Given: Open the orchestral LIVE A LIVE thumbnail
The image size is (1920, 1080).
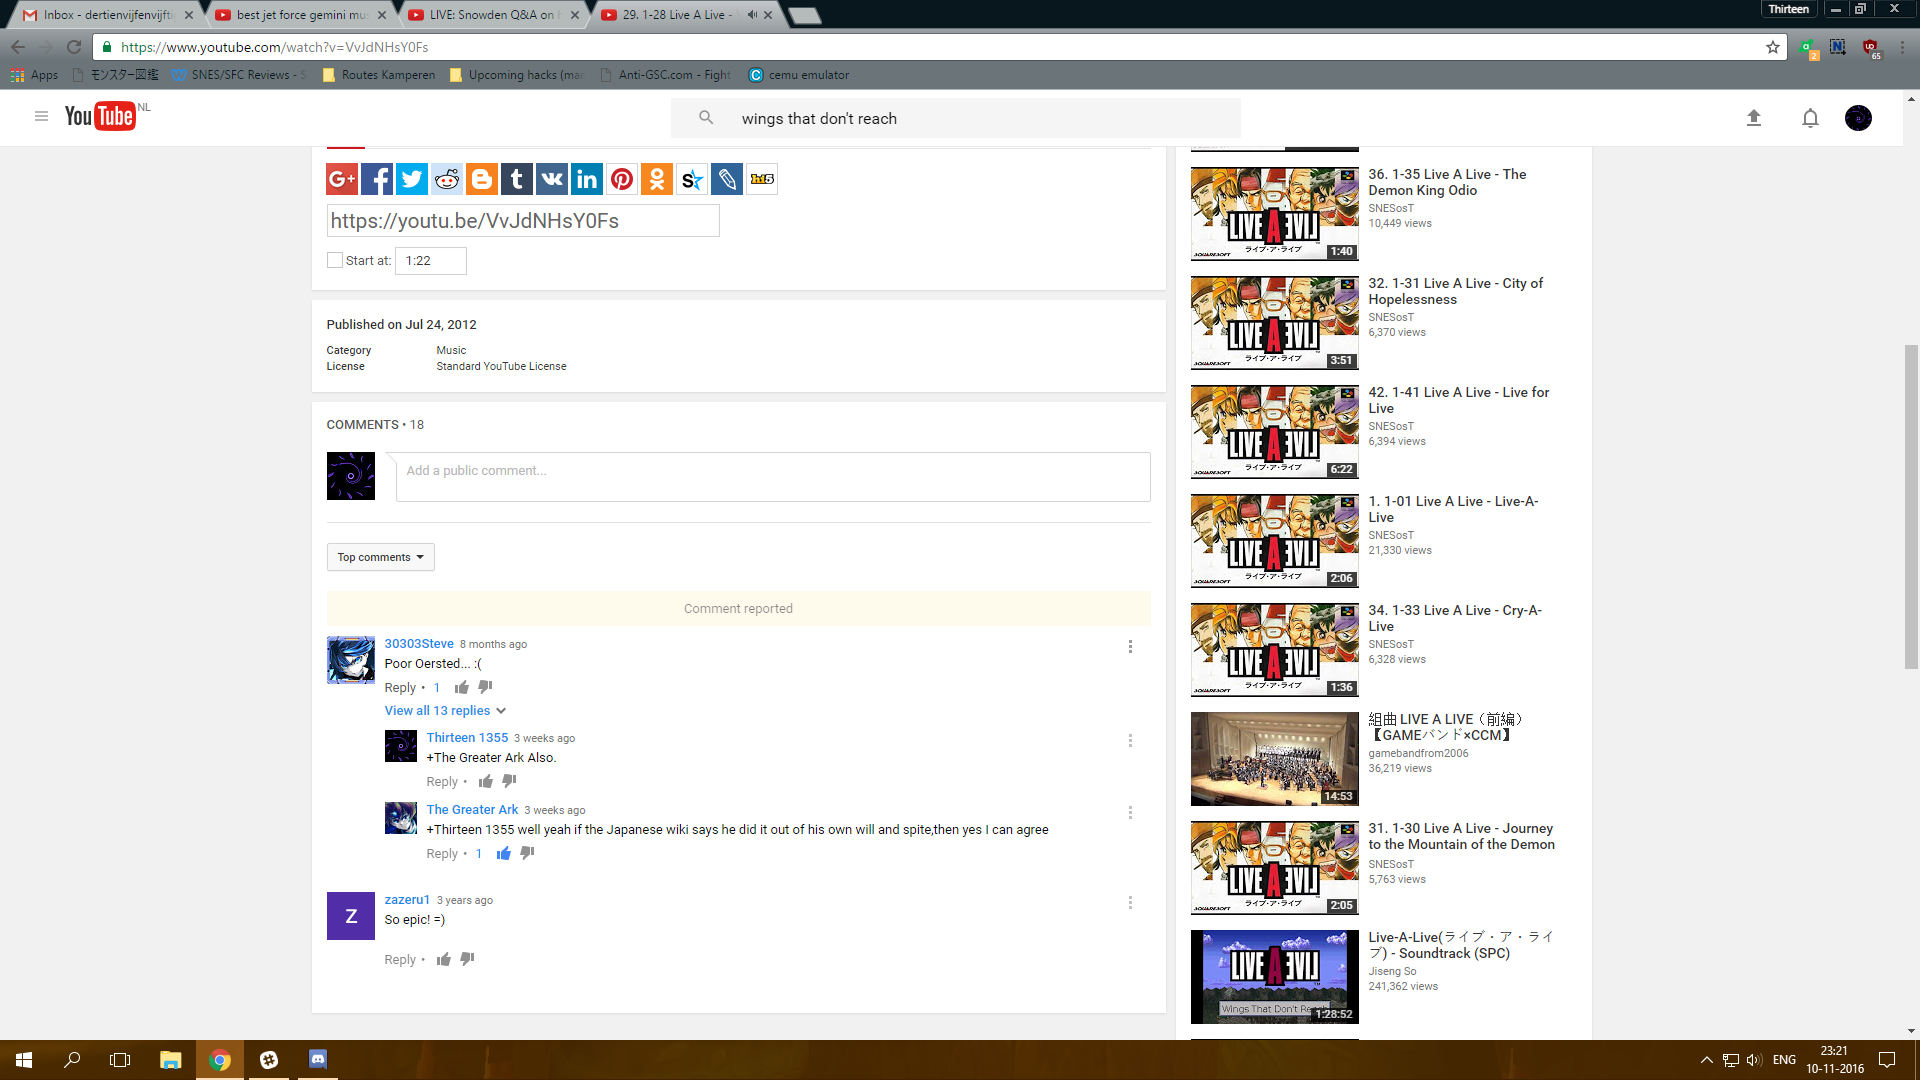Looking at the screenshot, I should (1274, 759).
